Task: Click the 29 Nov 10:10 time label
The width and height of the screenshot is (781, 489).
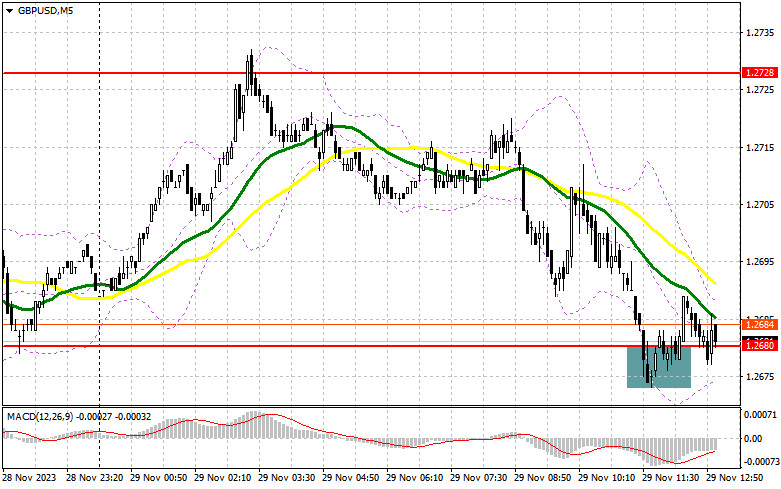Action: tap(607, 478)
